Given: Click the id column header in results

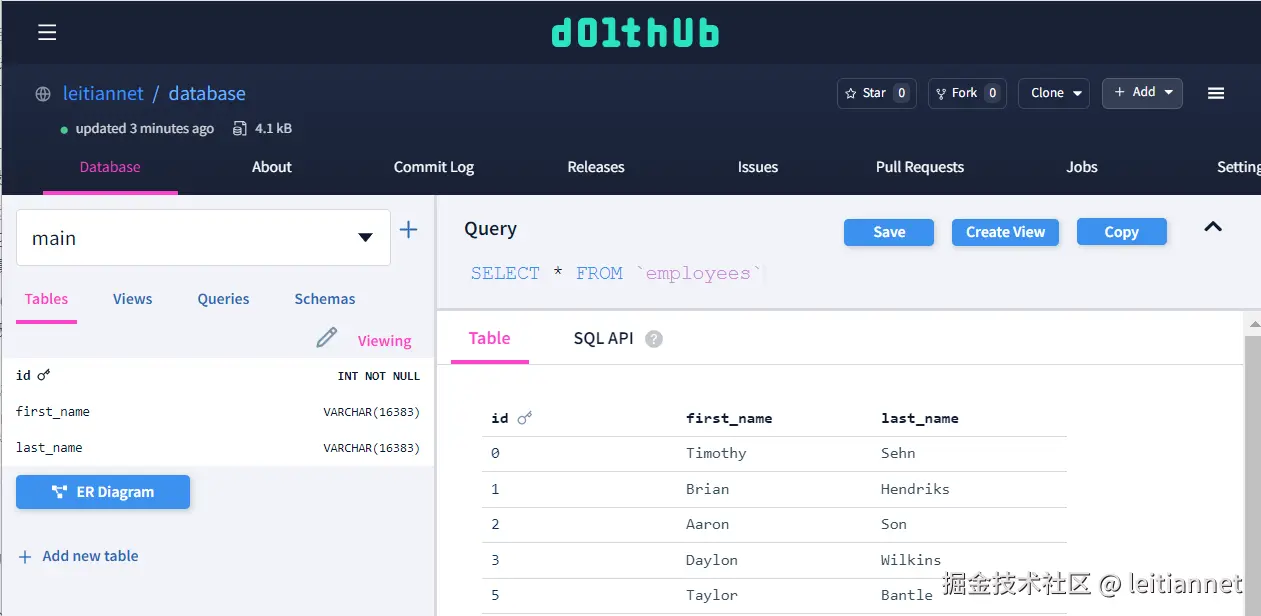Looking at the screenshot, I should point(500,418).
